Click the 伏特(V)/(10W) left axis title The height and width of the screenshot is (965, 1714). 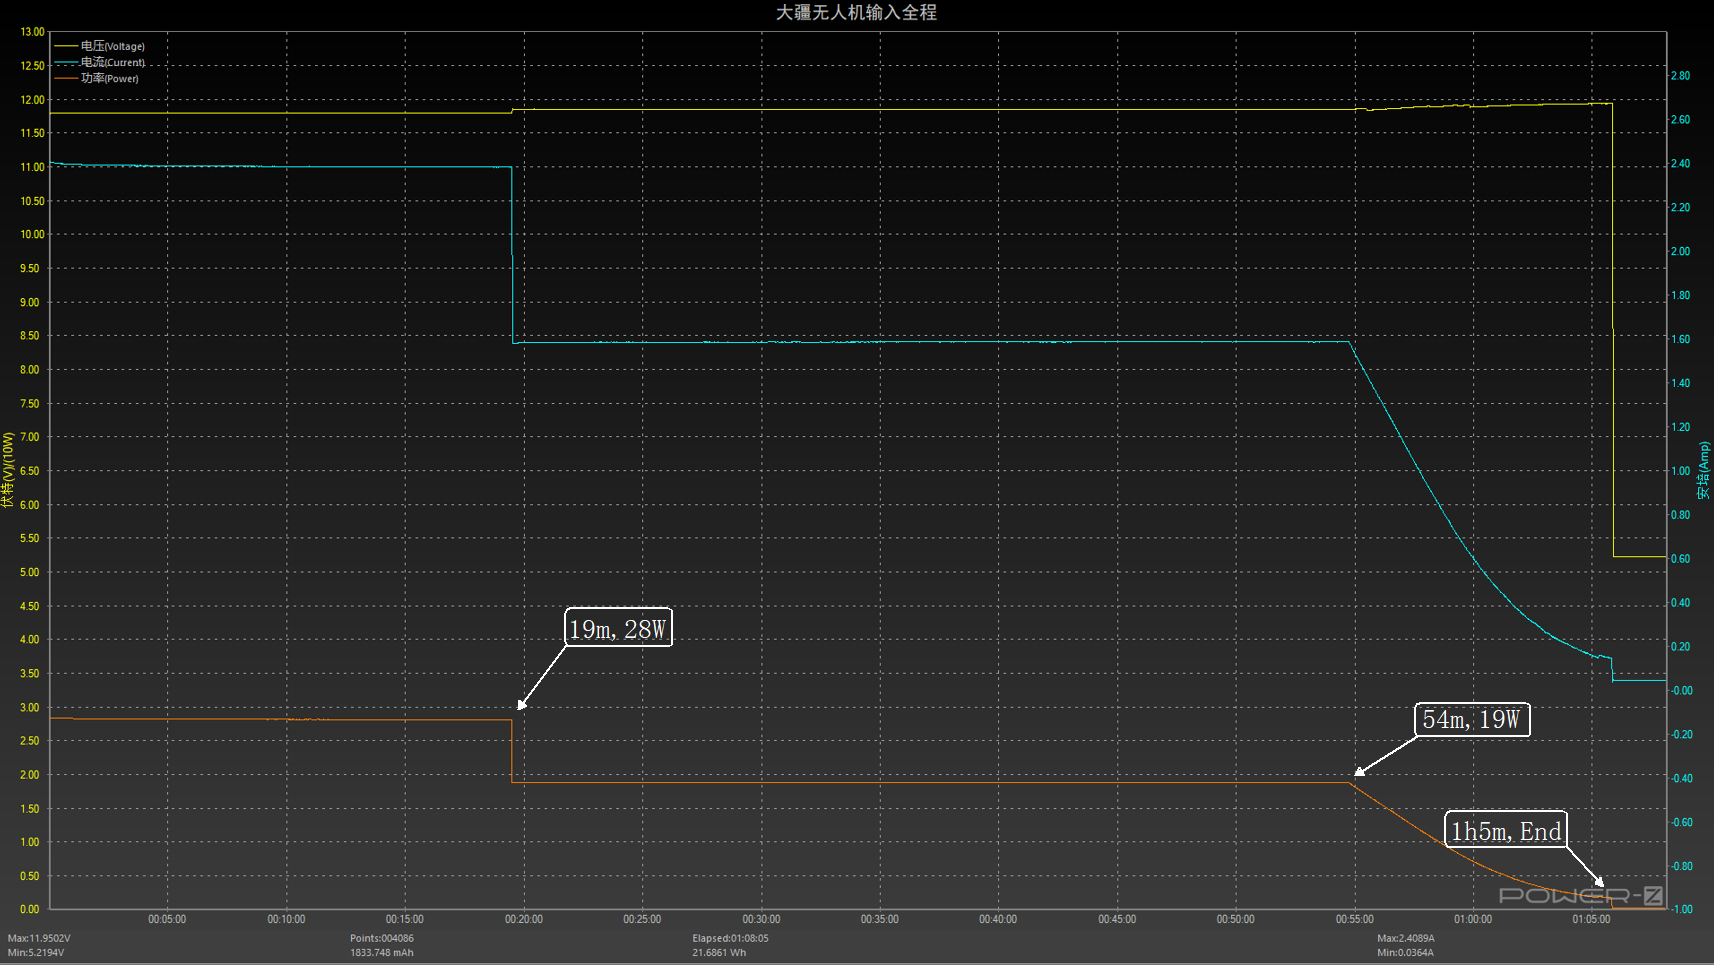tap(8, 470)
